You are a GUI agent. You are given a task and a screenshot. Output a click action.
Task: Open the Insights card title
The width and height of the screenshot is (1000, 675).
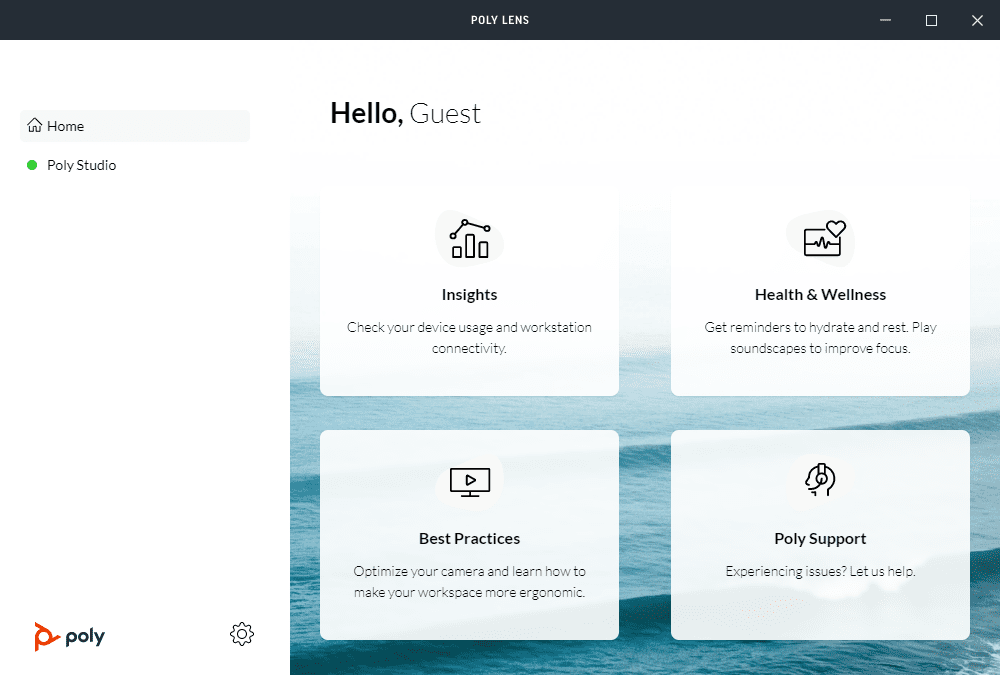(469, 295)
